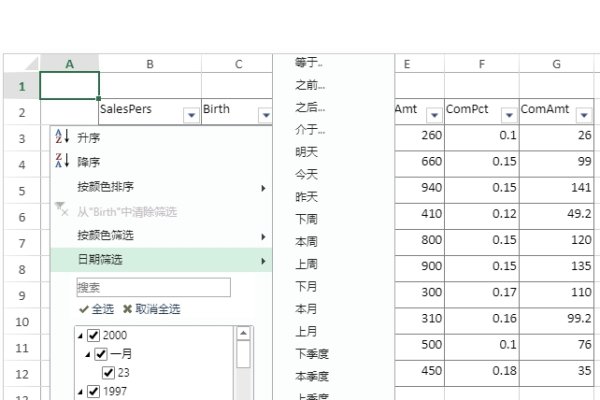The image size is (600, 400).
Task: Click the 全选 link
Action: (103, 309)
